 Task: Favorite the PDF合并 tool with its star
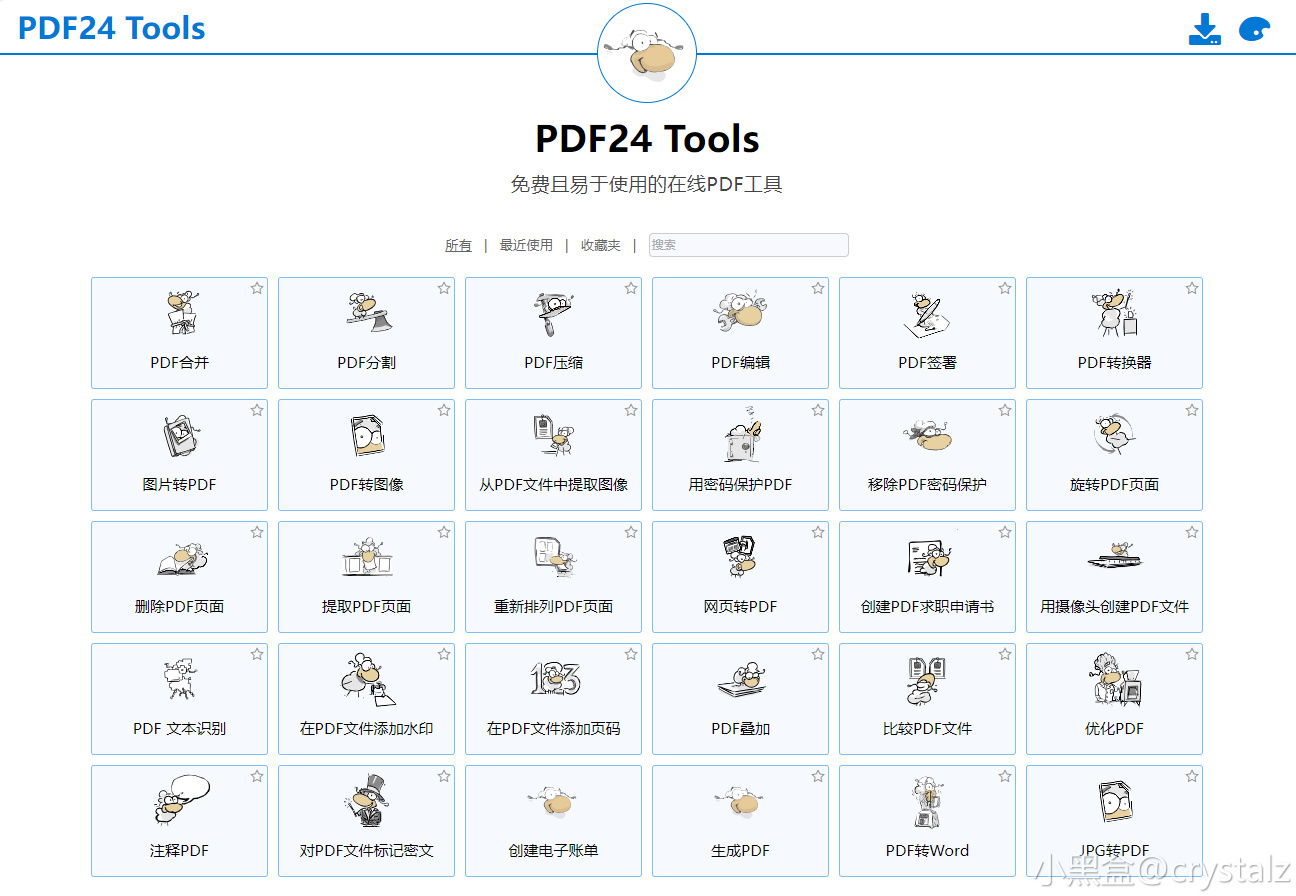257,288
